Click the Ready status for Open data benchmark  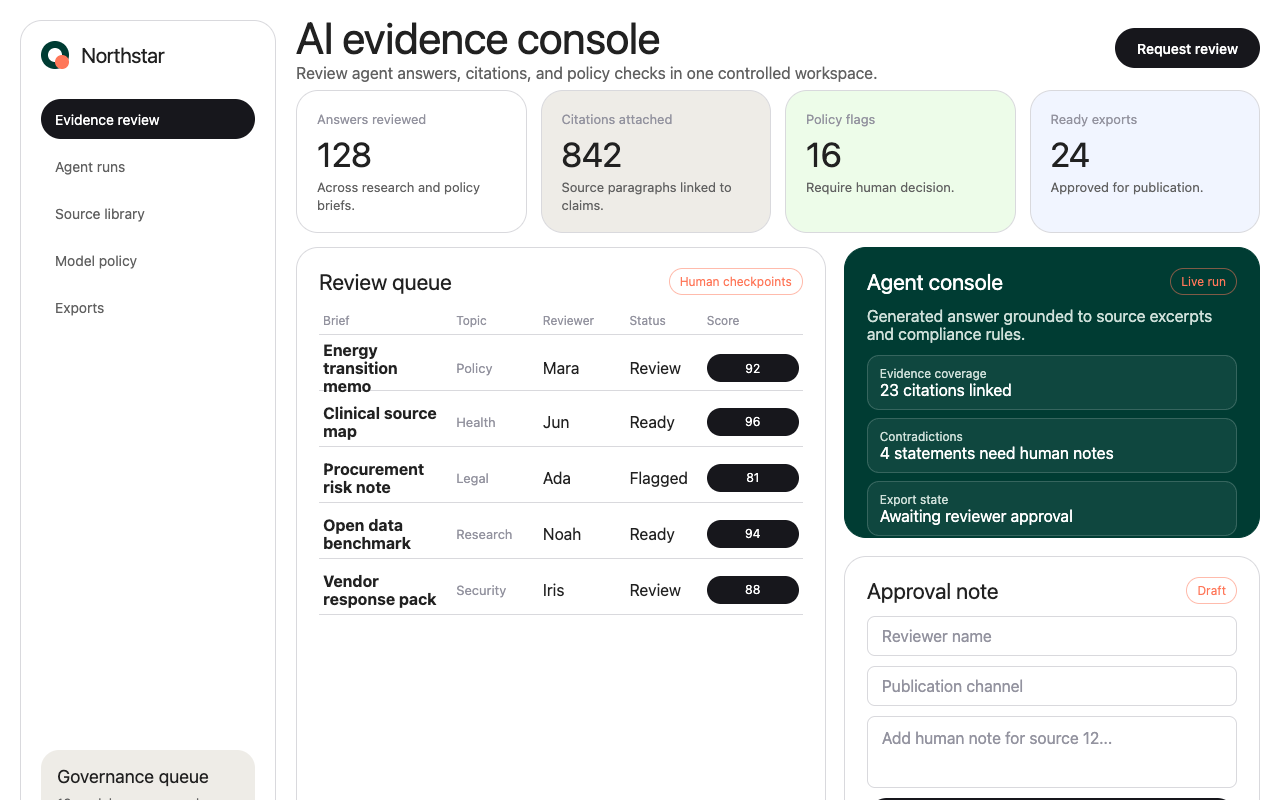[x=652, y=534]
